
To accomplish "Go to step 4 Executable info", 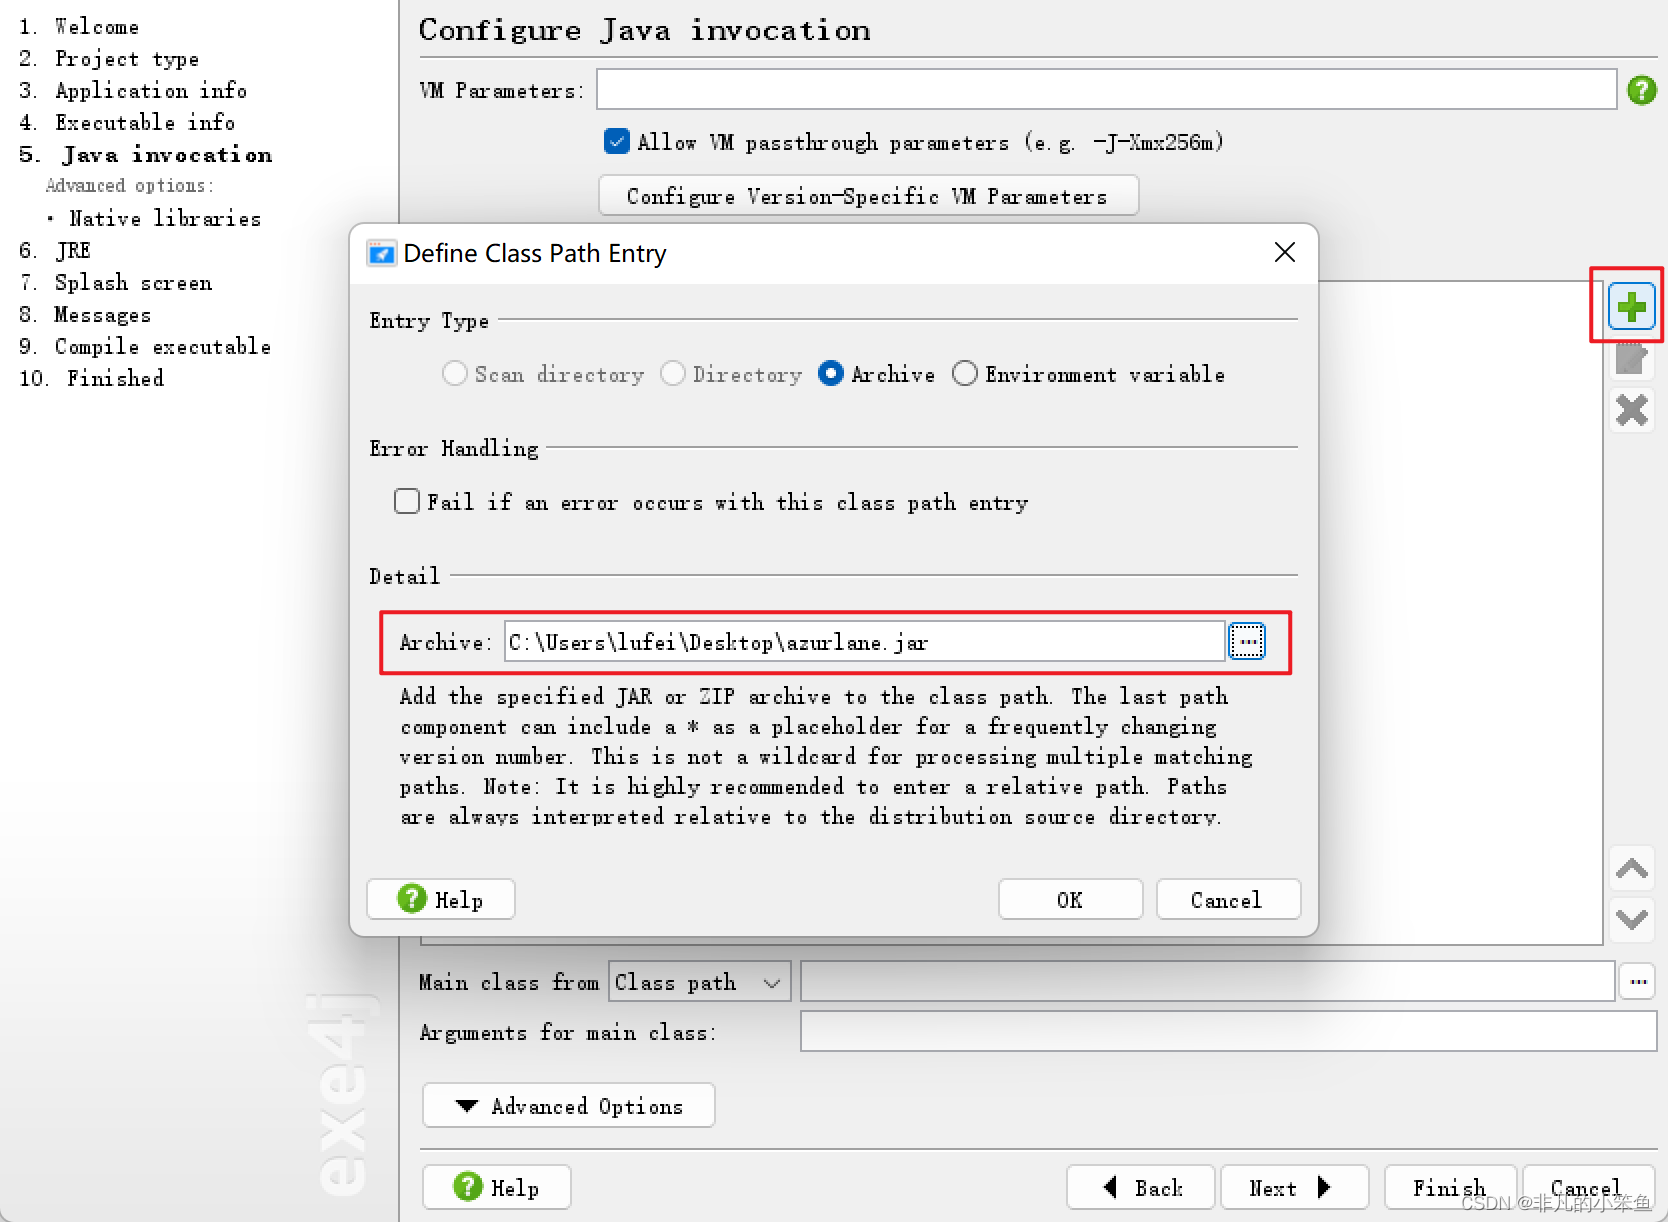I will pyautogui.click(x=127, y=123).
